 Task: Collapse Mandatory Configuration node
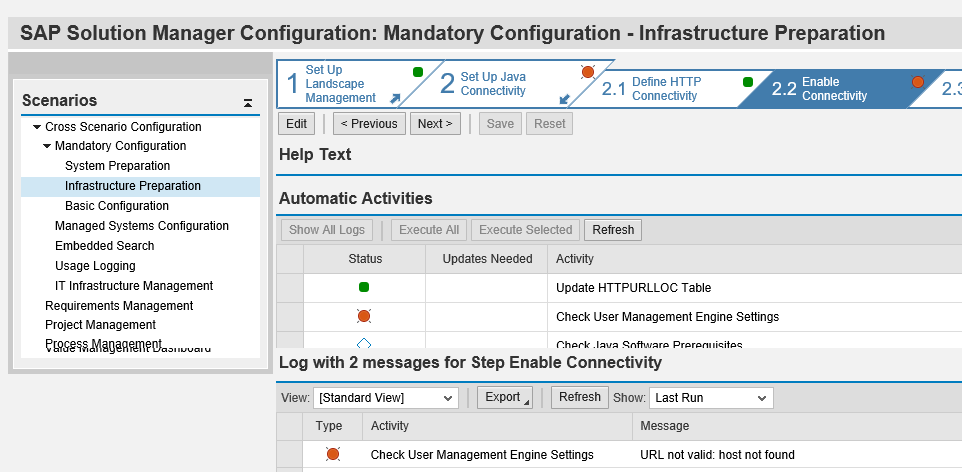pos(47,146)
